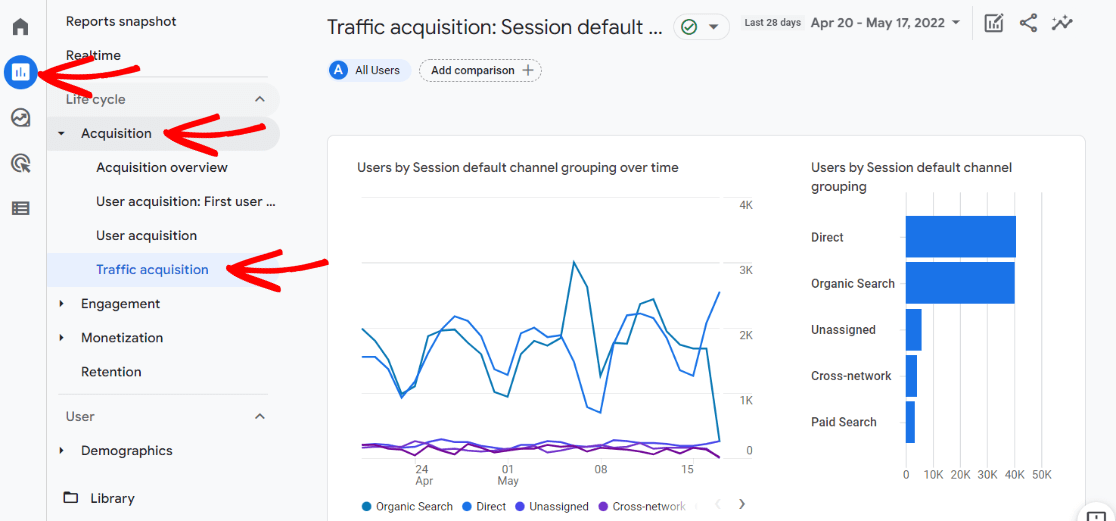Click the Share this report icon

pos(1028,24)
